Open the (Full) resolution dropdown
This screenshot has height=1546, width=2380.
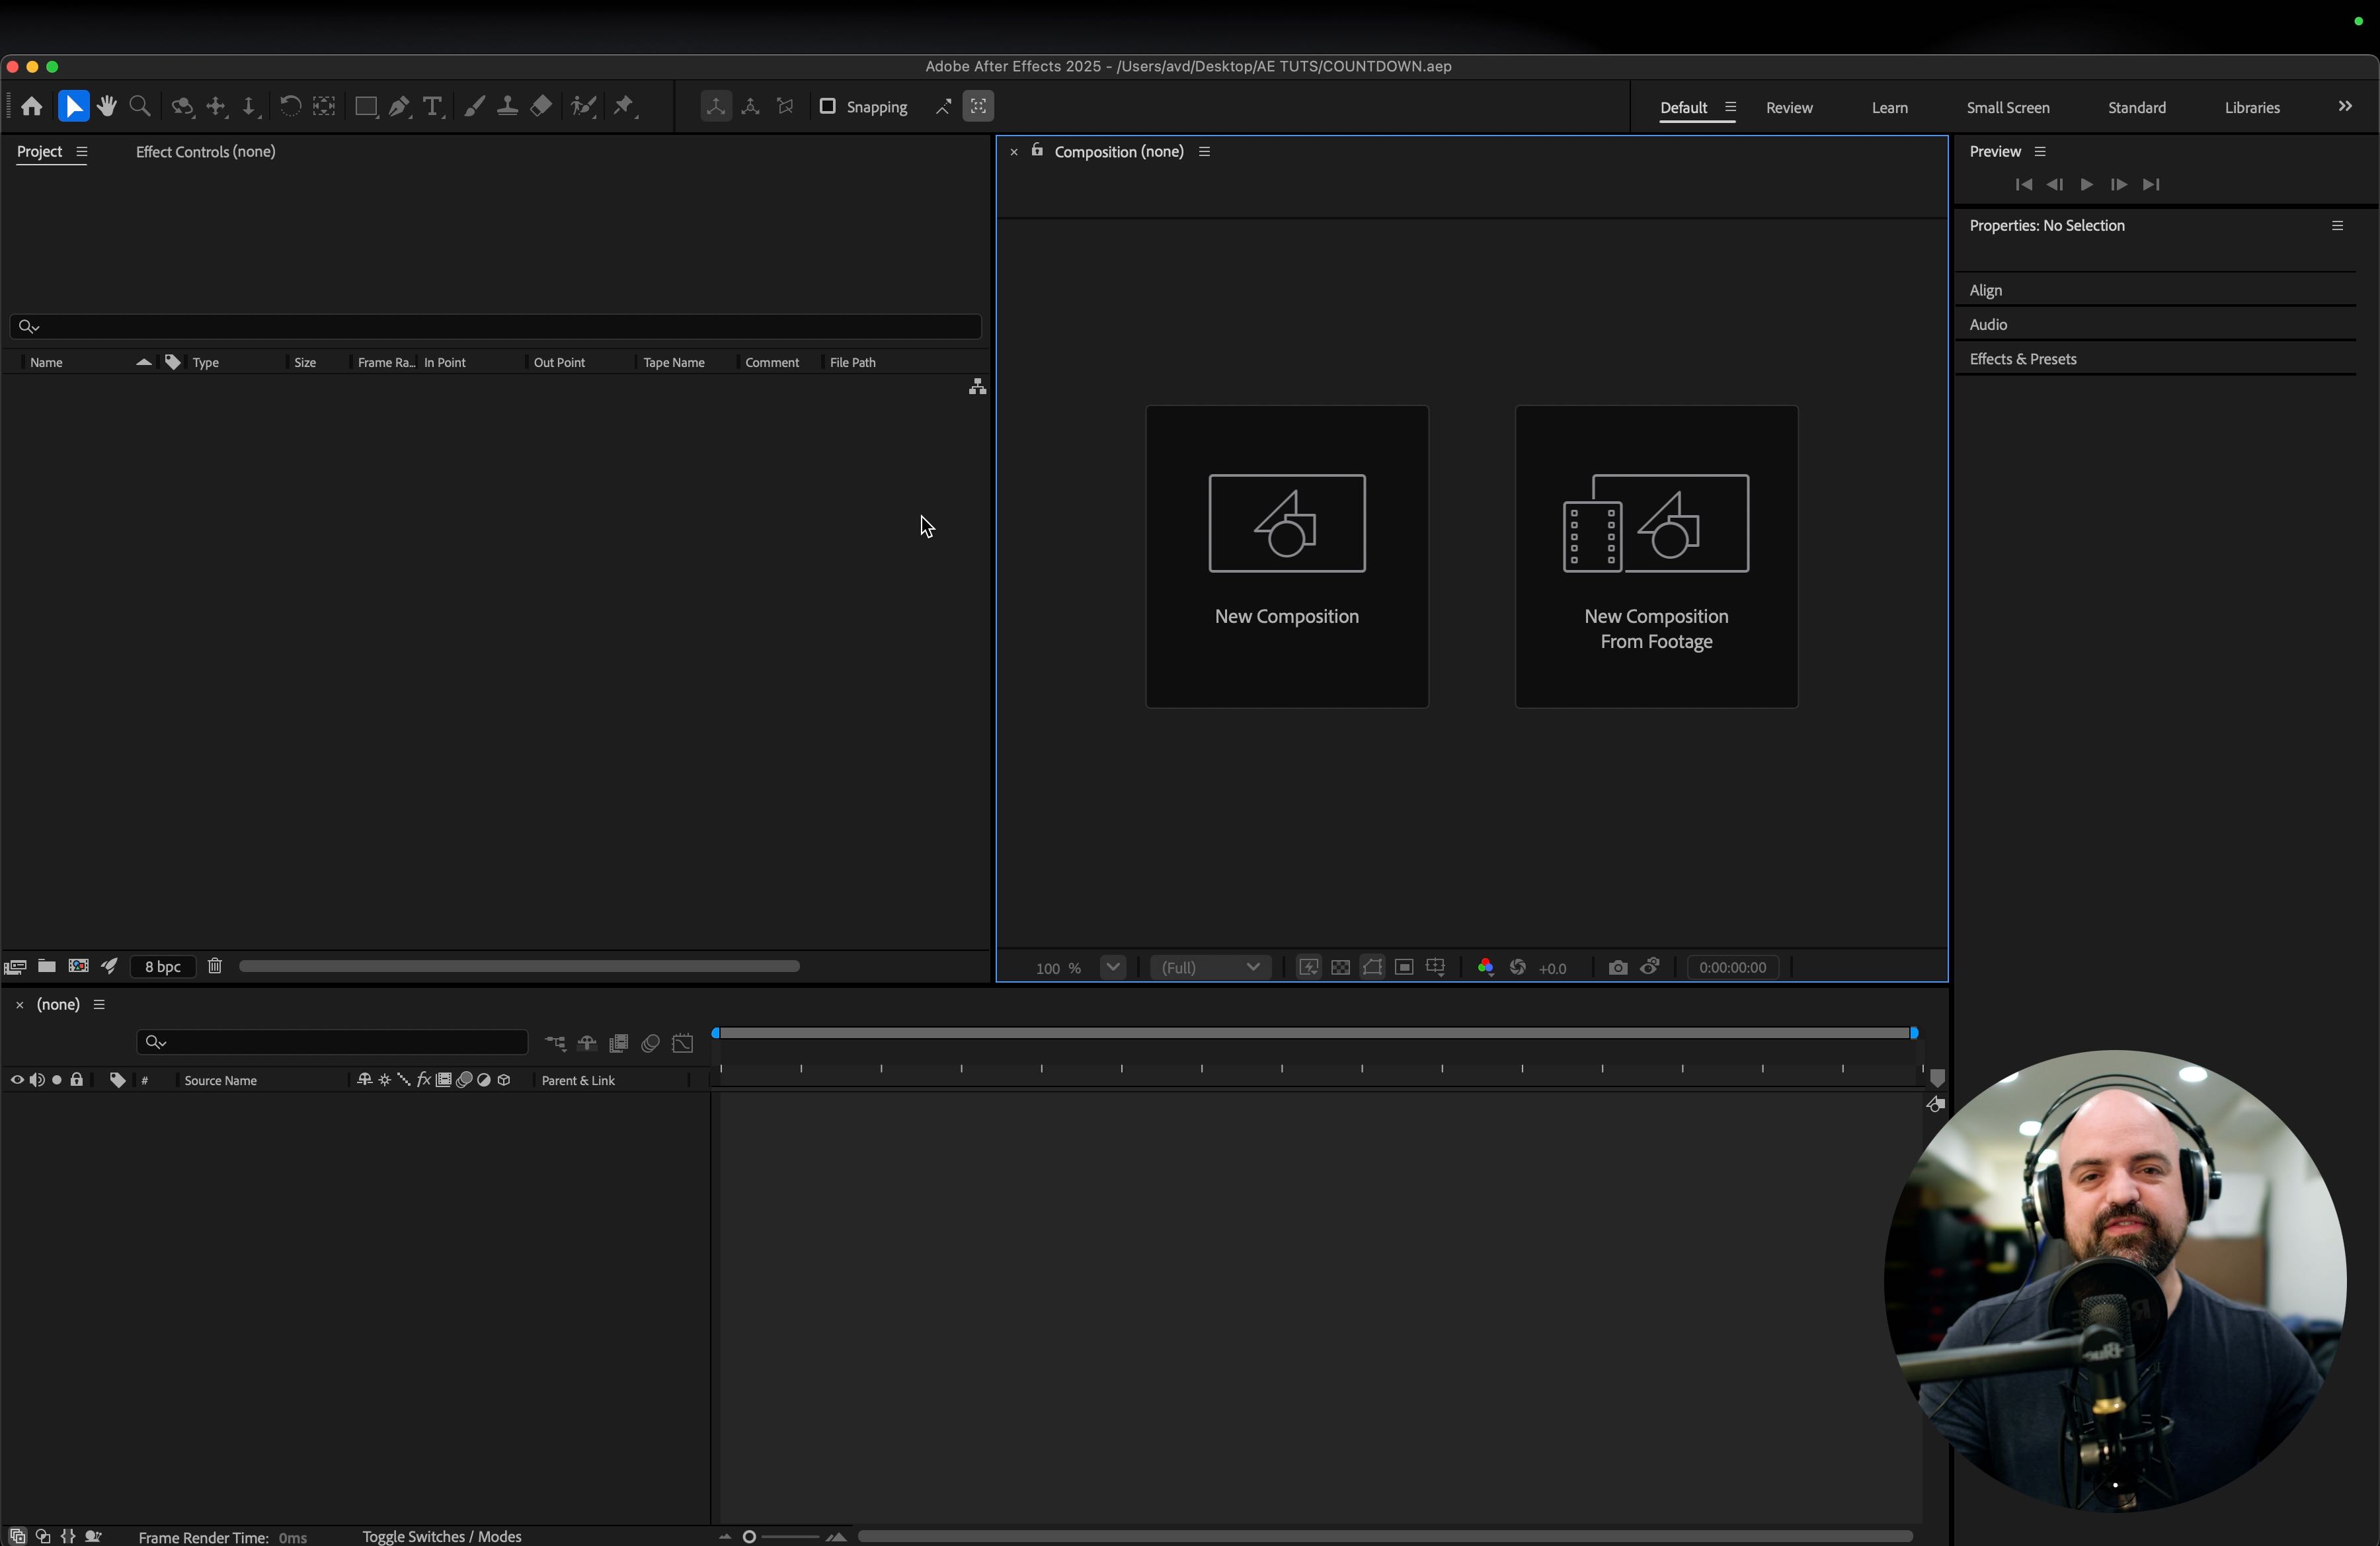[x=1210, y=967]
